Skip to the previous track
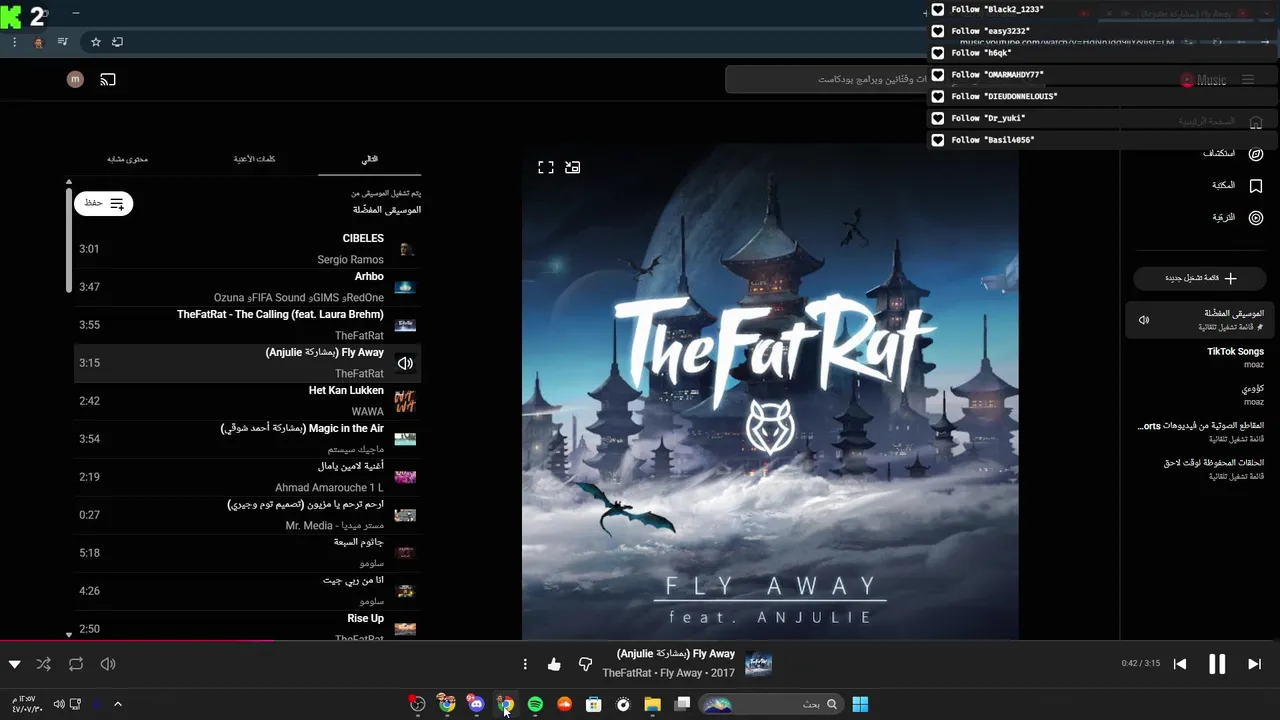Image resolution: width=1280 pixels, height=720 pixels. [x=1180, y=664]
